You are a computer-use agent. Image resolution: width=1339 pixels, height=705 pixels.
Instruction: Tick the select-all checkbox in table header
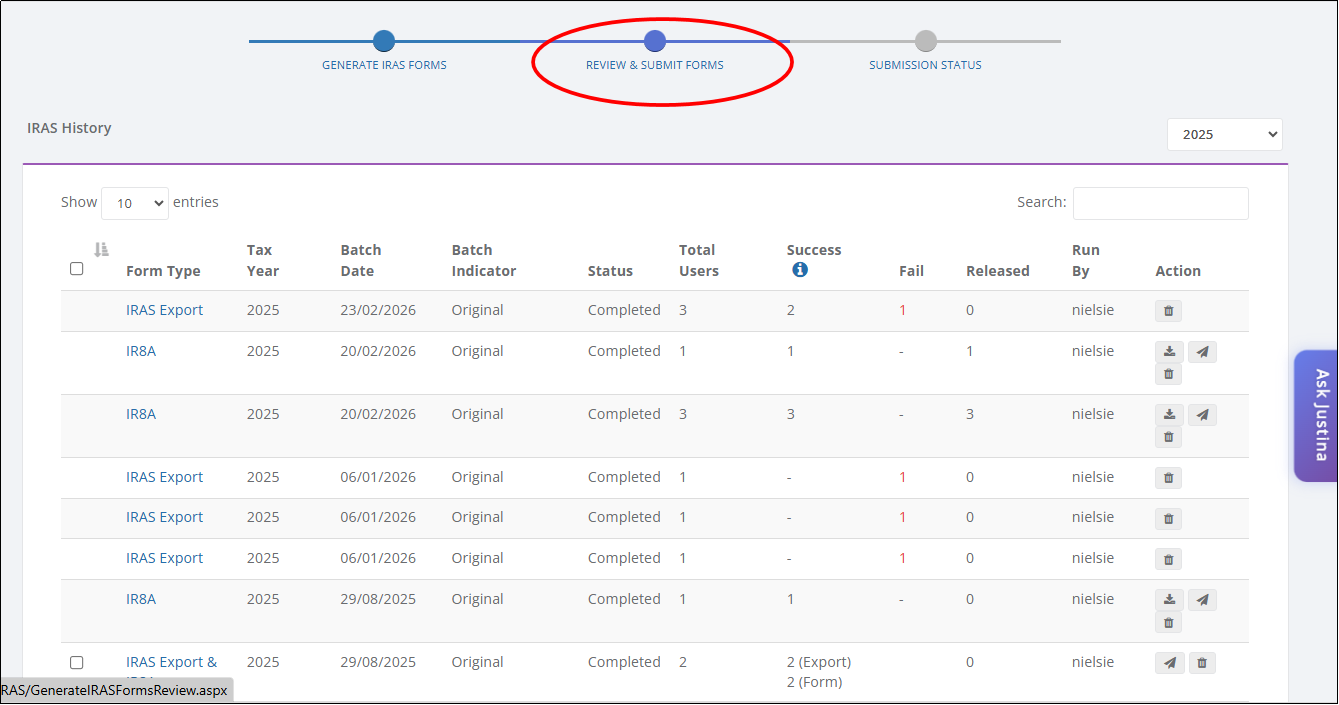(x=77, y=269)
